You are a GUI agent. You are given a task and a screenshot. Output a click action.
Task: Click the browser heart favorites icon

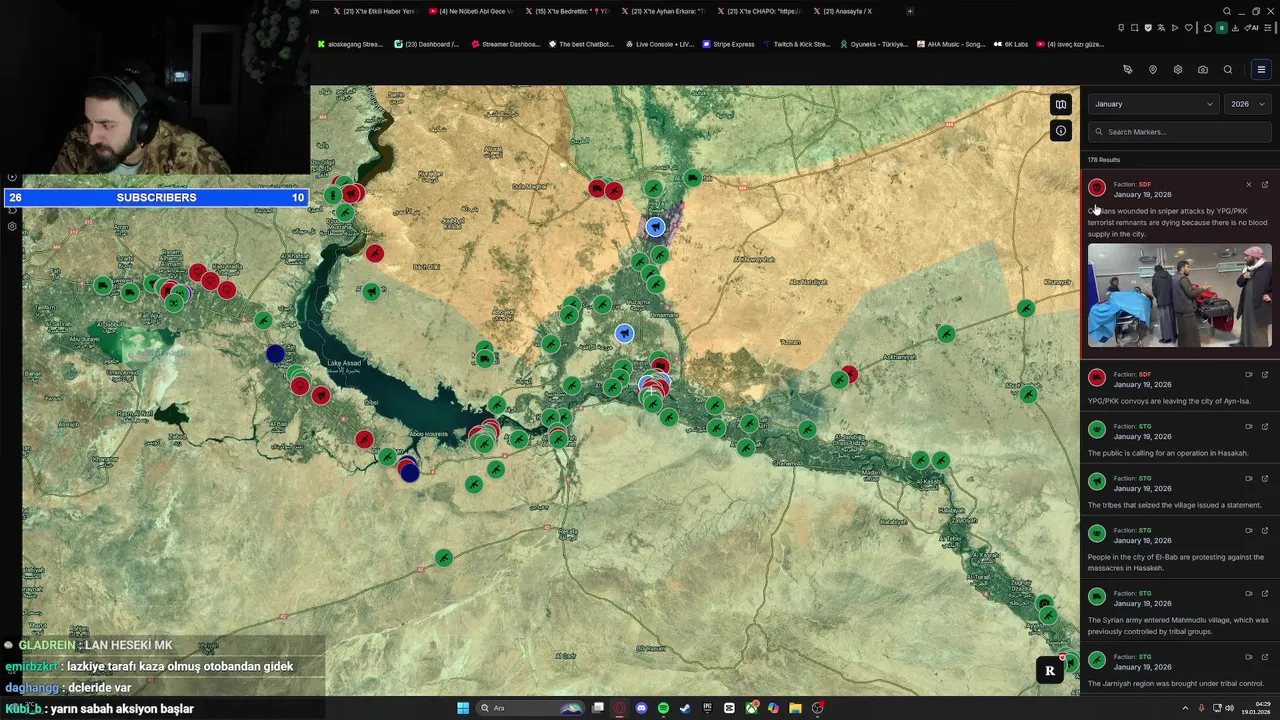coord(1189,28)
